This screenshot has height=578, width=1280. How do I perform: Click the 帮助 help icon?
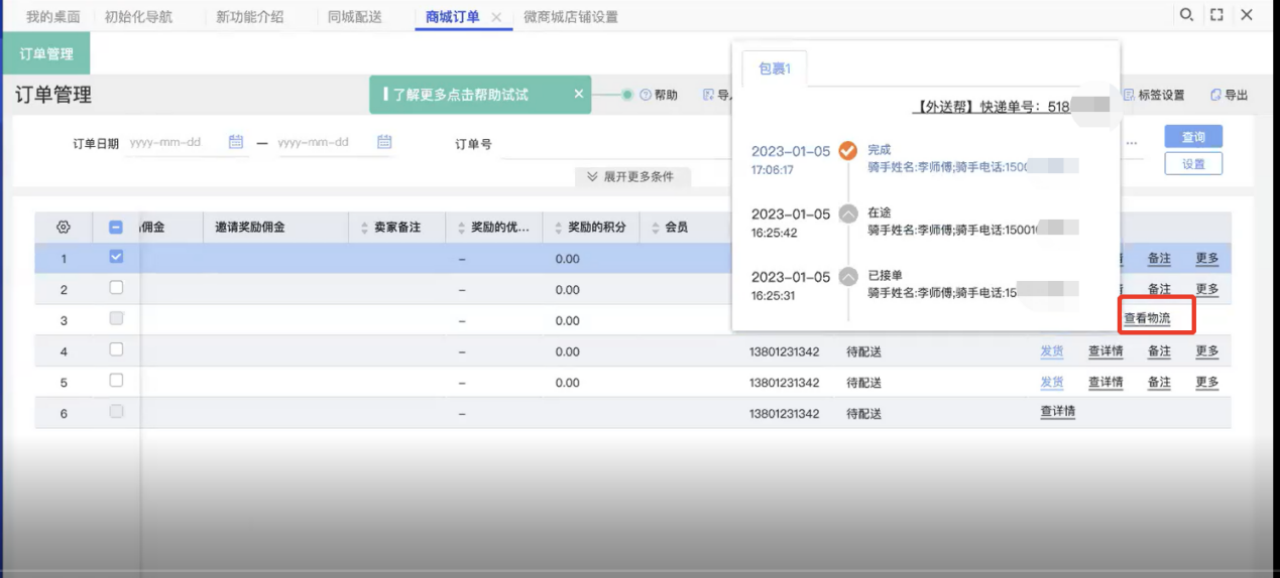(646, 95)
